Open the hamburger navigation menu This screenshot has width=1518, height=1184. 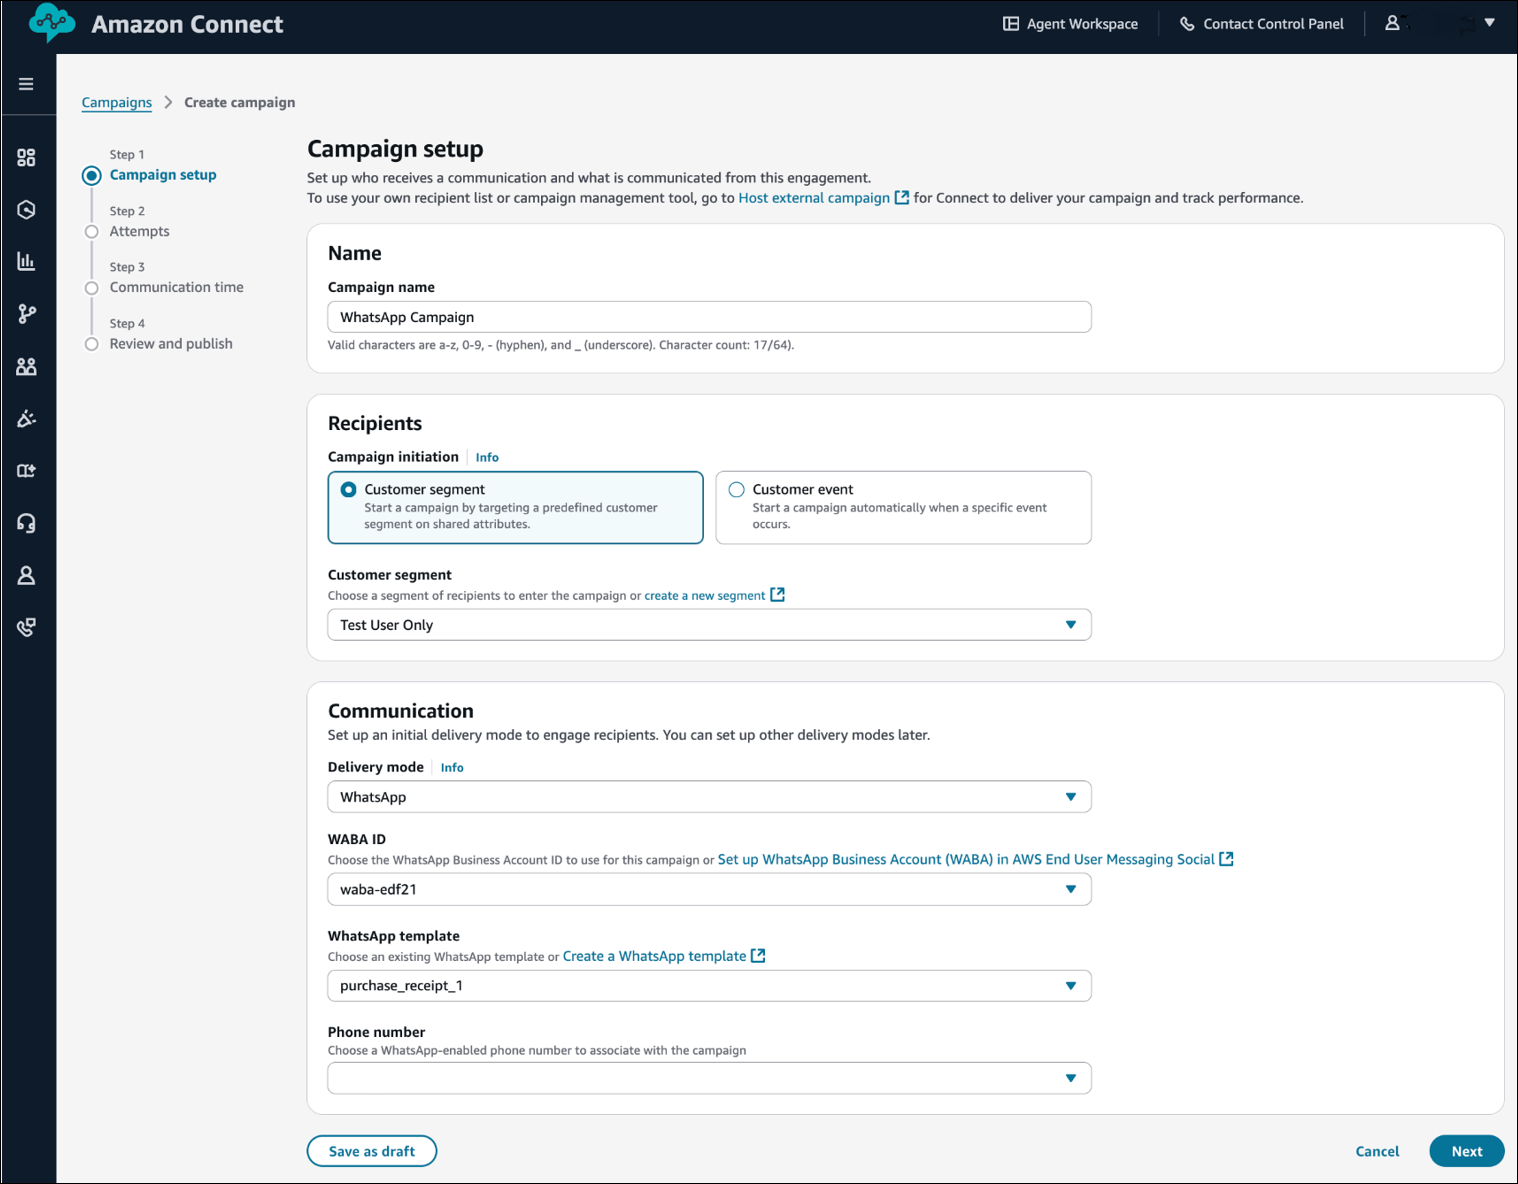click(26, 84)
